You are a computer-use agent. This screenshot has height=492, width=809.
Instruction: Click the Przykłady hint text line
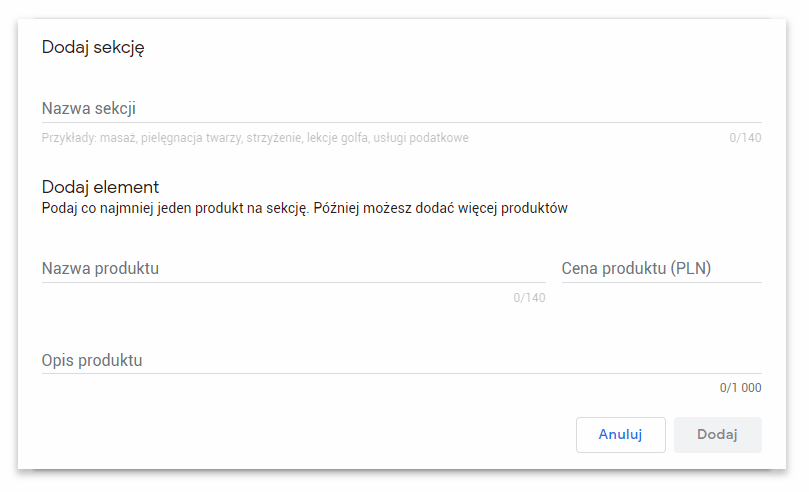(255, 138)
